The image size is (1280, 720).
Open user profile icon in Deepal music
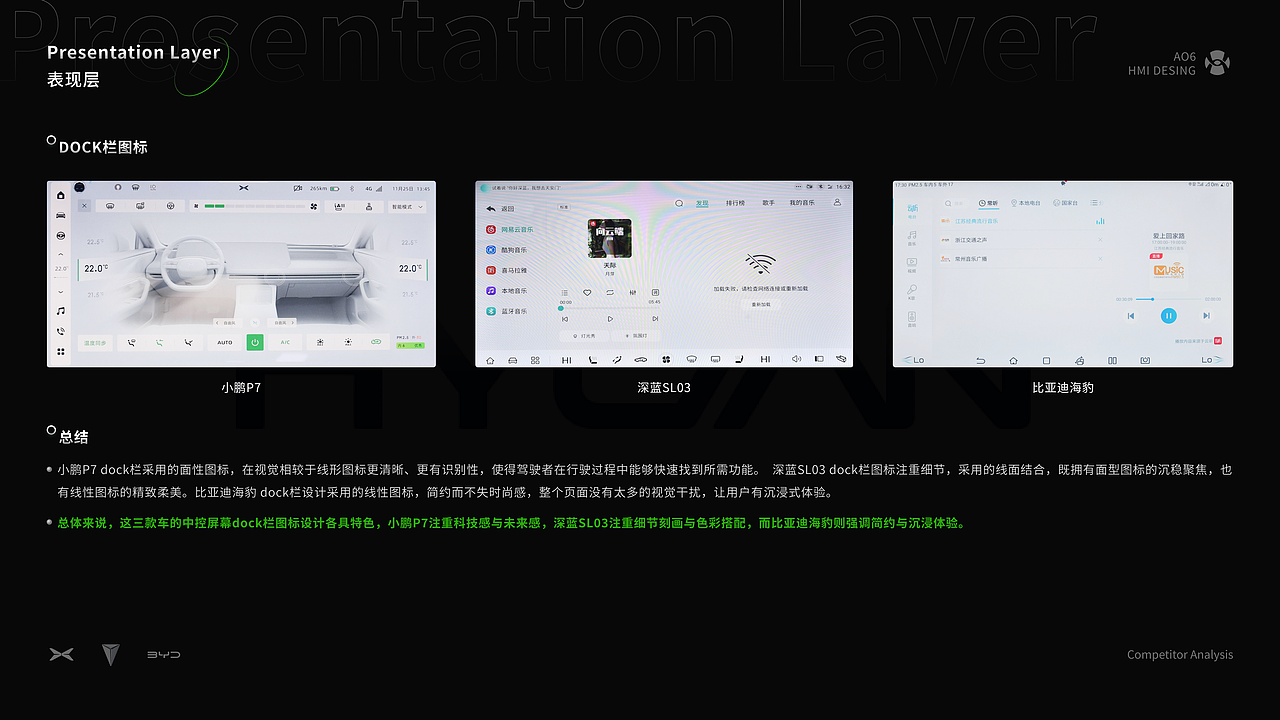(x=837, y=202)
